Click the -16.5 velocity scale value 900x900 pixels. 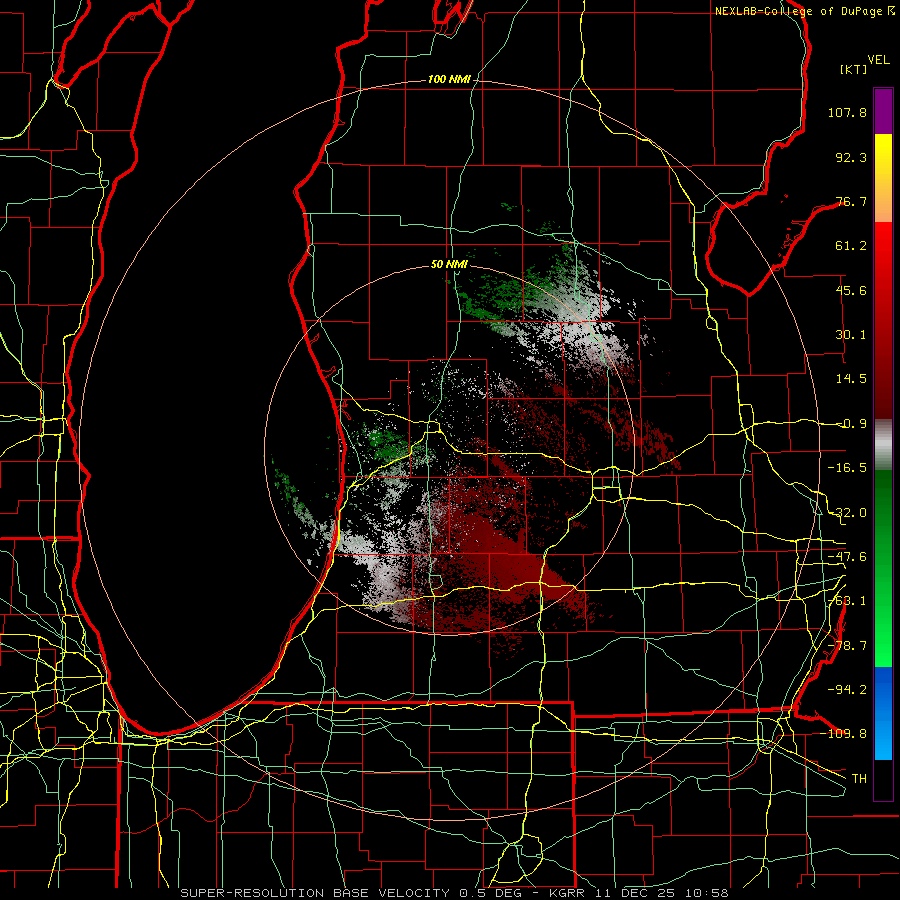(847, 468)
